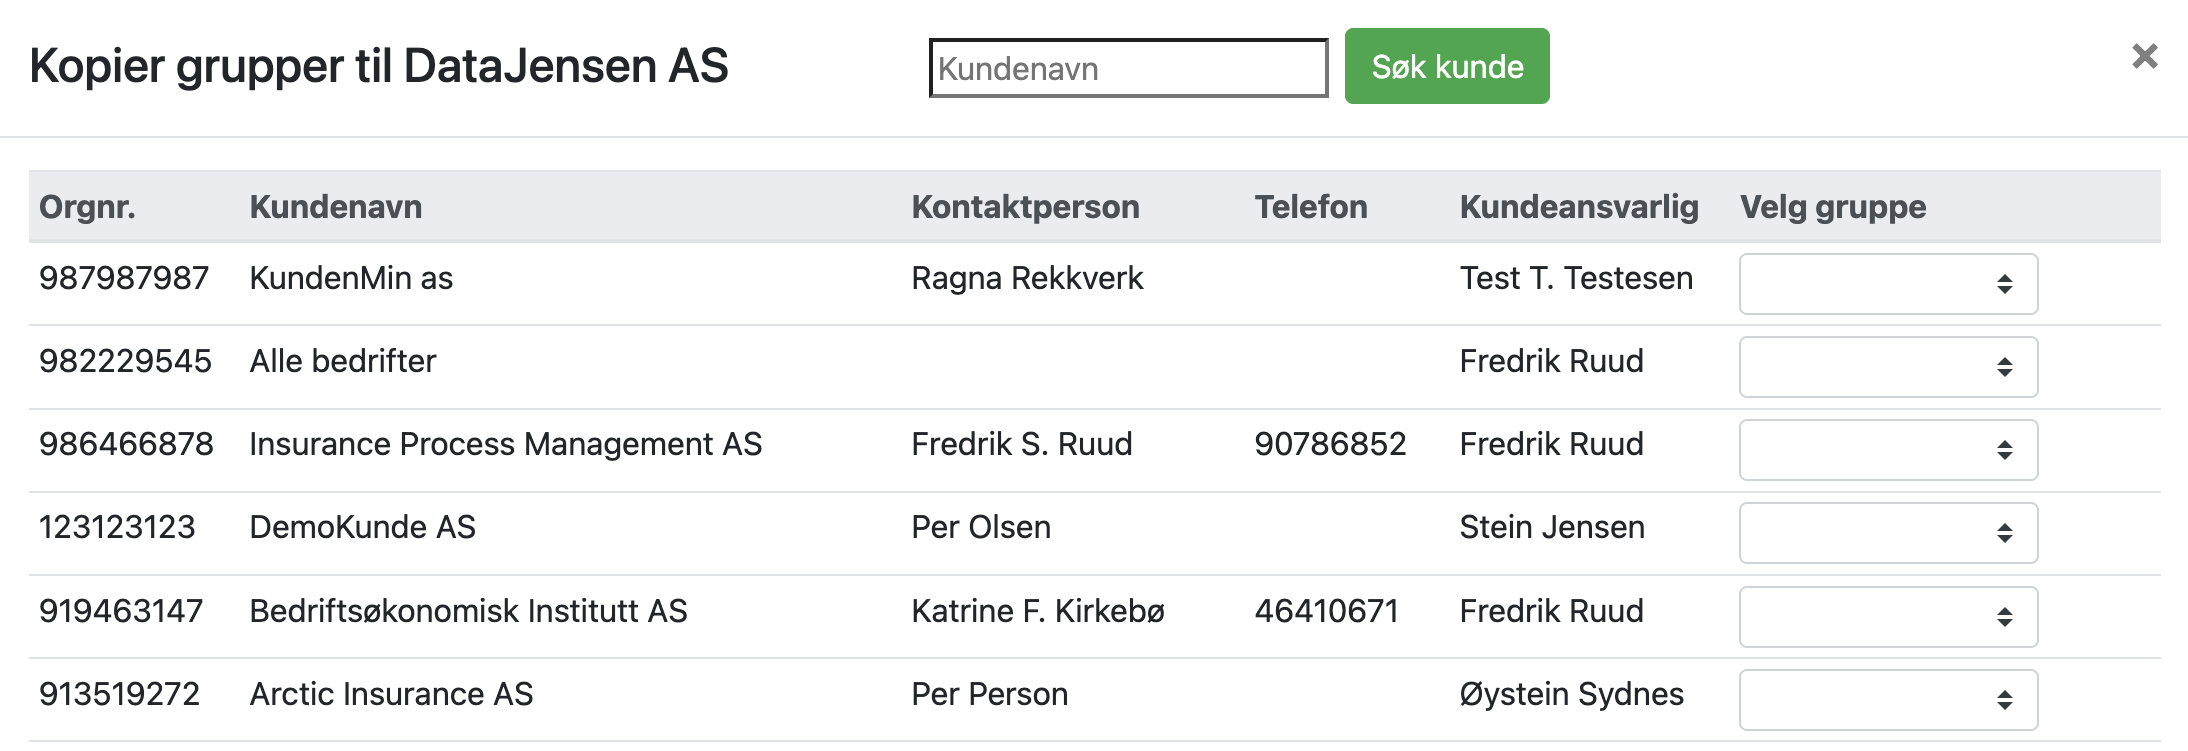The width and height of the screenshot is (2188, 751).
Task: Click the Telefon column header
Action: click(1310, 207)
